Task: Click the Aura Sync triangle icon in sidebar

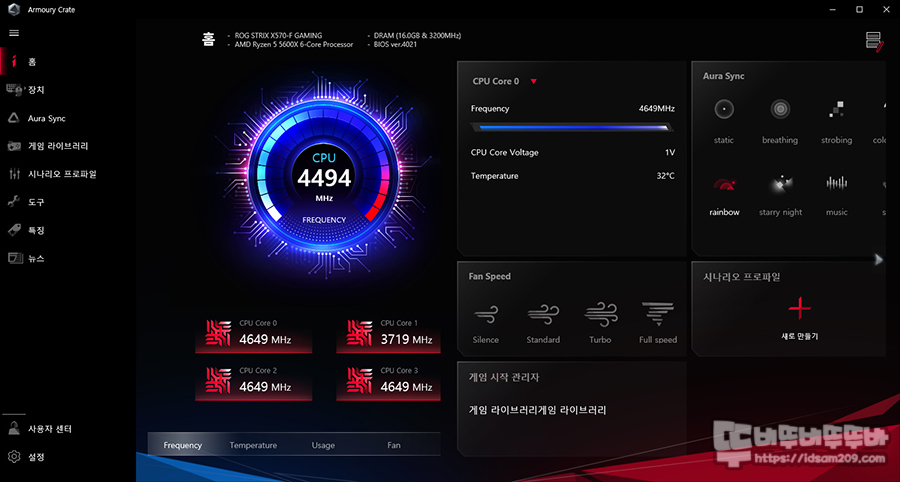Action: [14, 118]
